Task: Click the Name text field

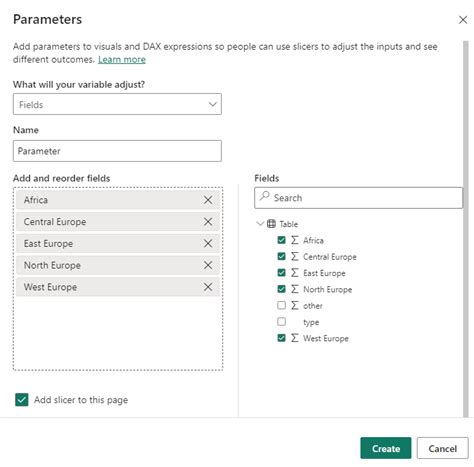Action: pyautogui.click(x=117, y=151)
